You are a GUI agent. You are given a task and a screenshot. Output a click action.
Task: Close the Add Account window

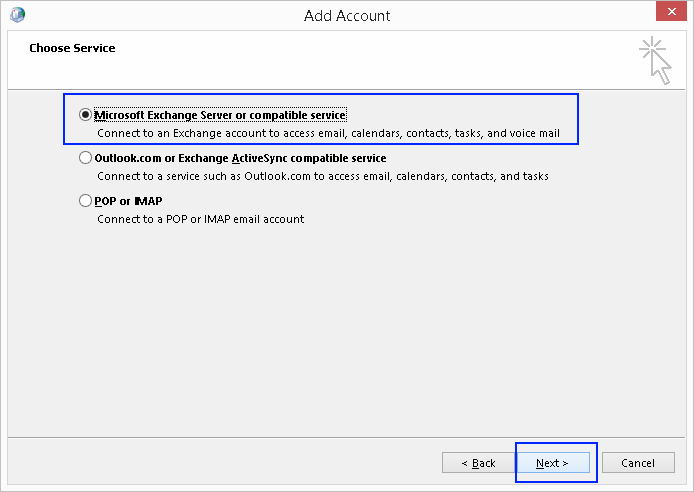point(671,12)
